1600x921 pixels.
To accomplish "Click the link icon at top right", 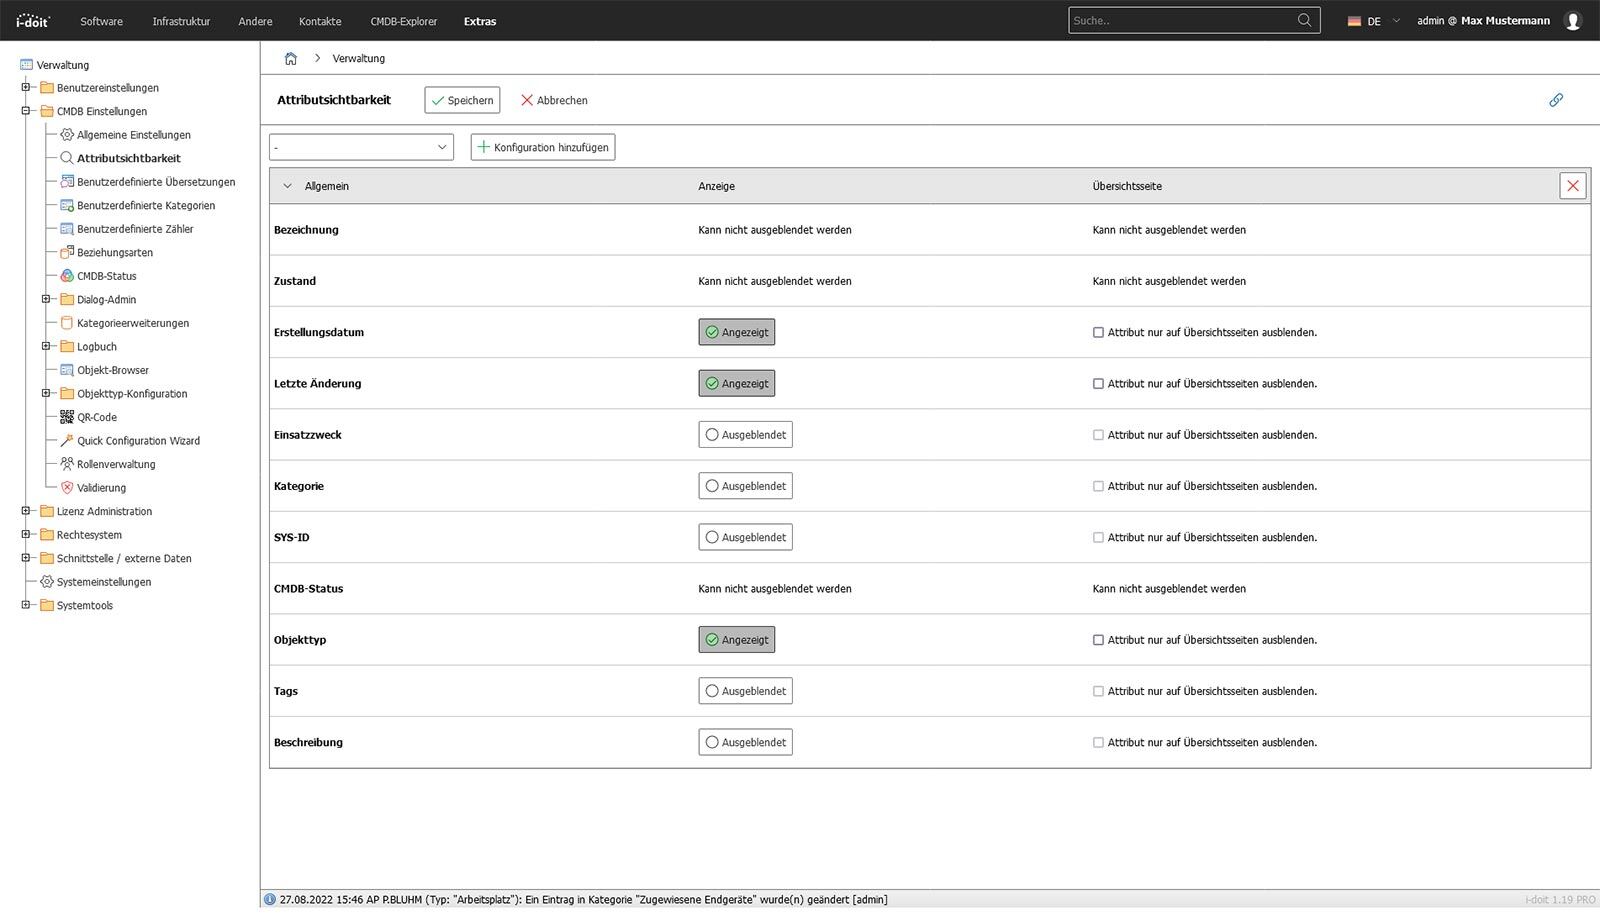I will [1556, 100].
